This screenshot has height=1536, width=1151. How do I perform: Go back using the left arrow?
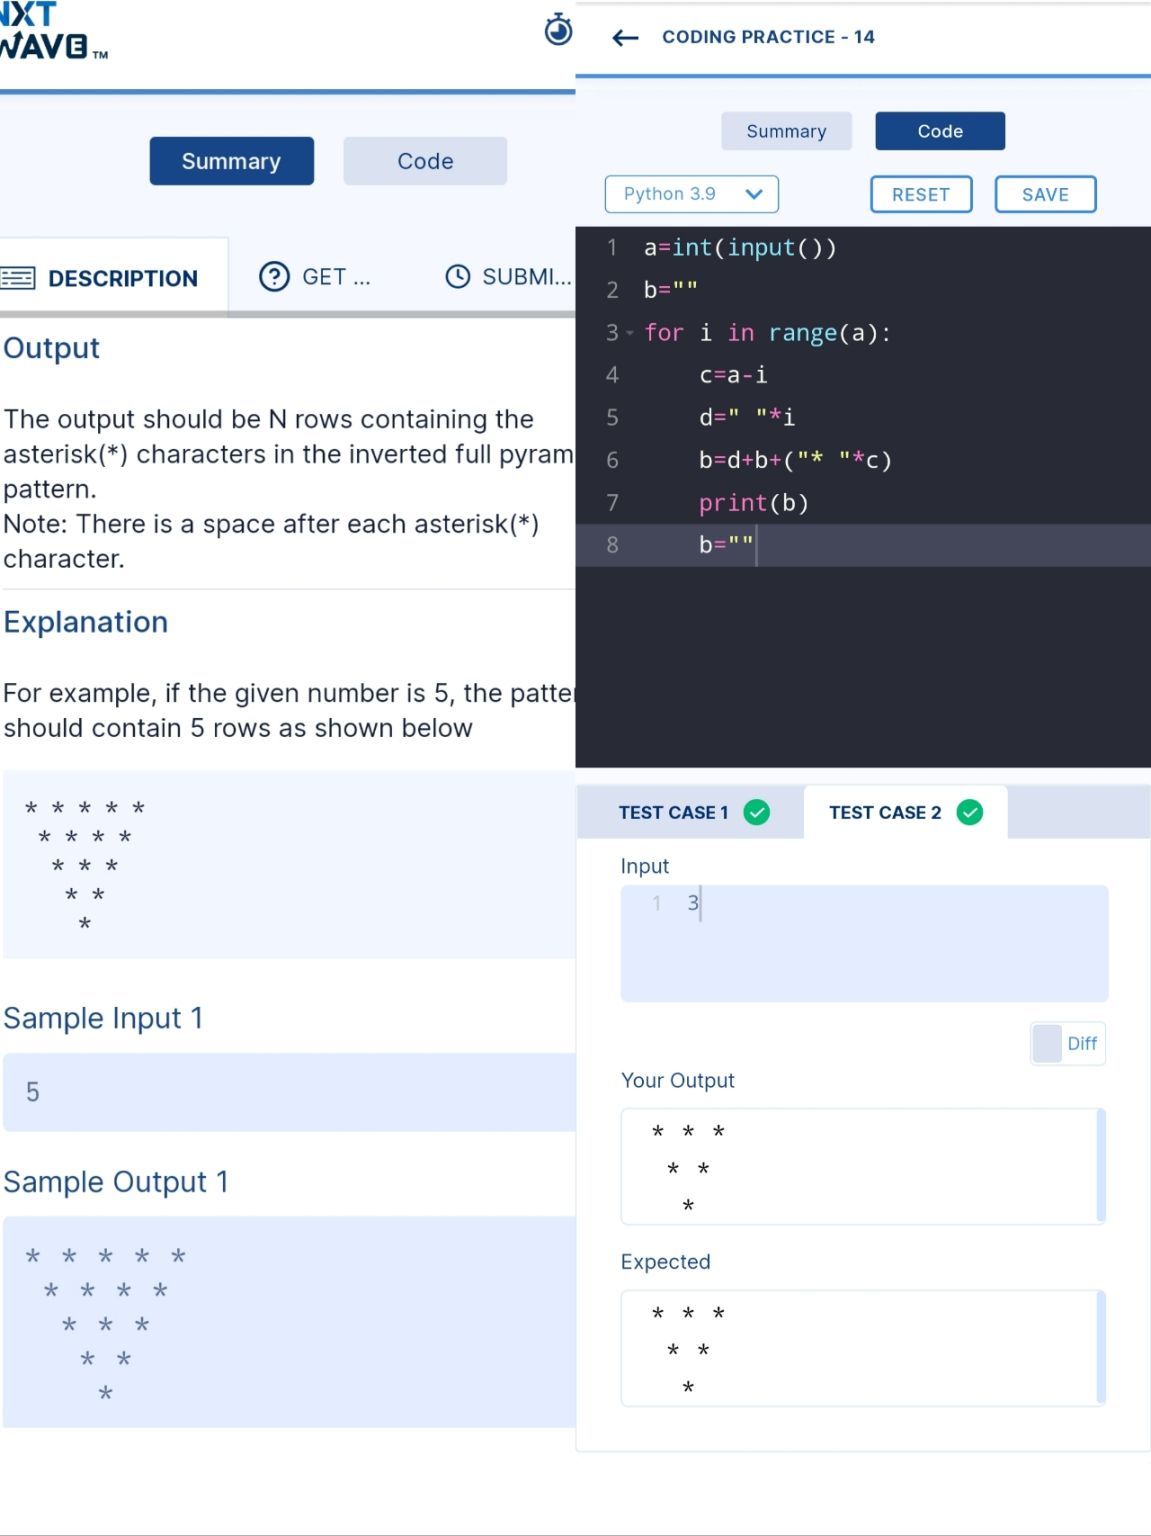pos(625,38)
